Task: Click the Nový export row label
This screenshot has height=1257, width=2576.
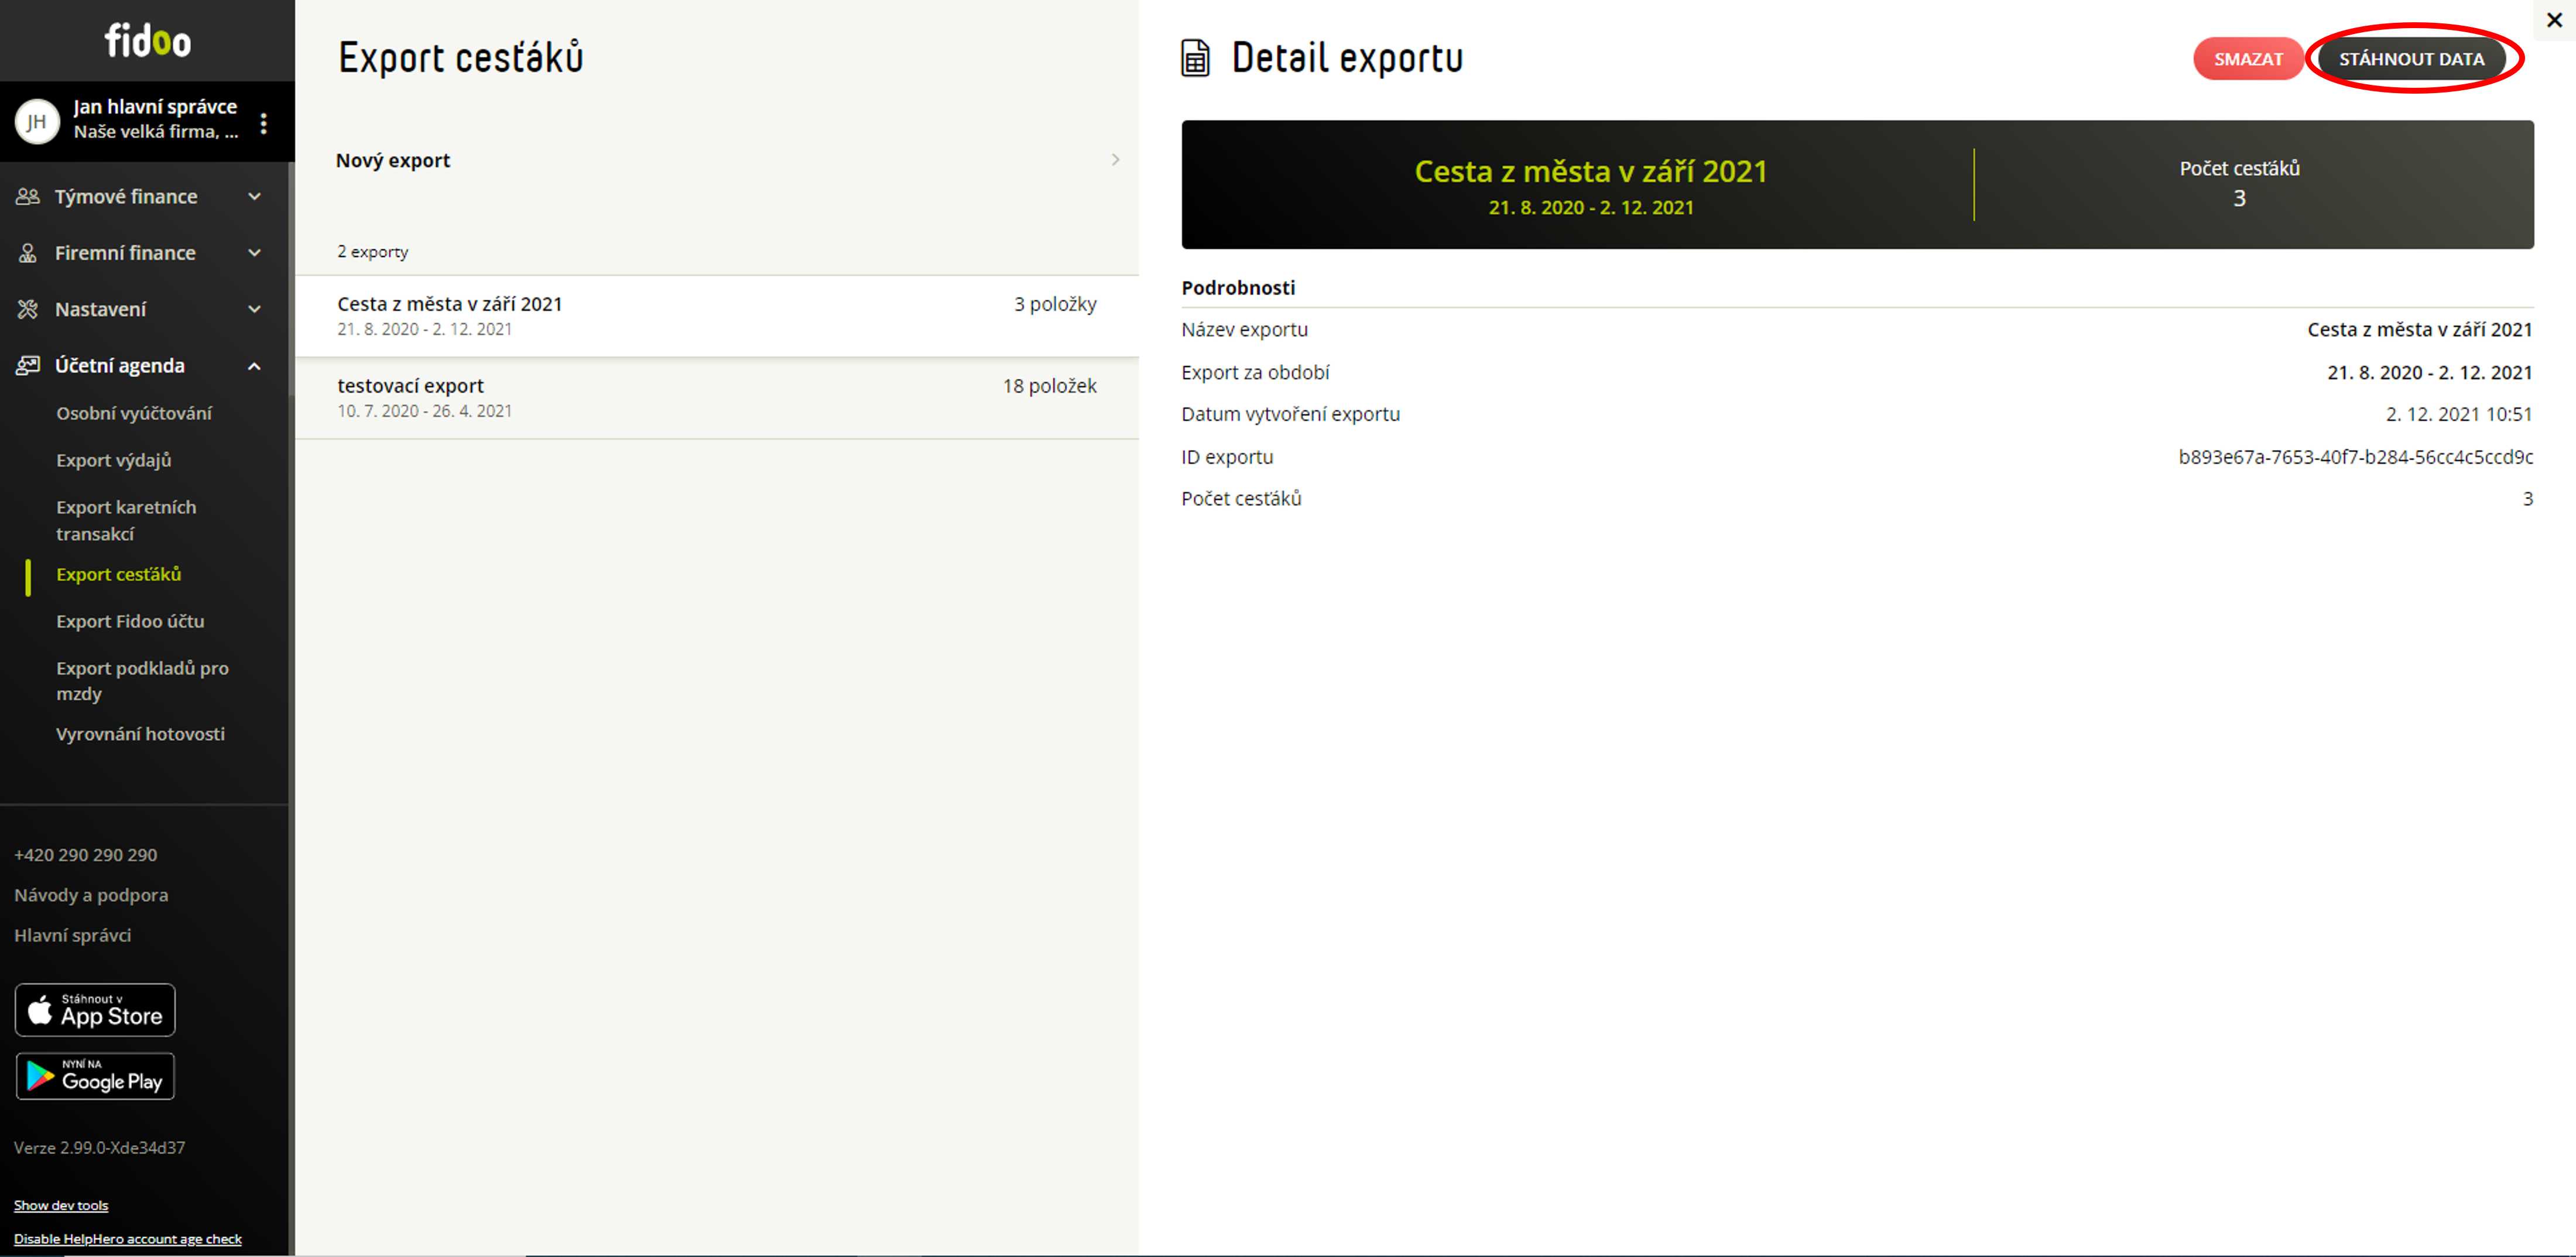Action: [393, 160]
